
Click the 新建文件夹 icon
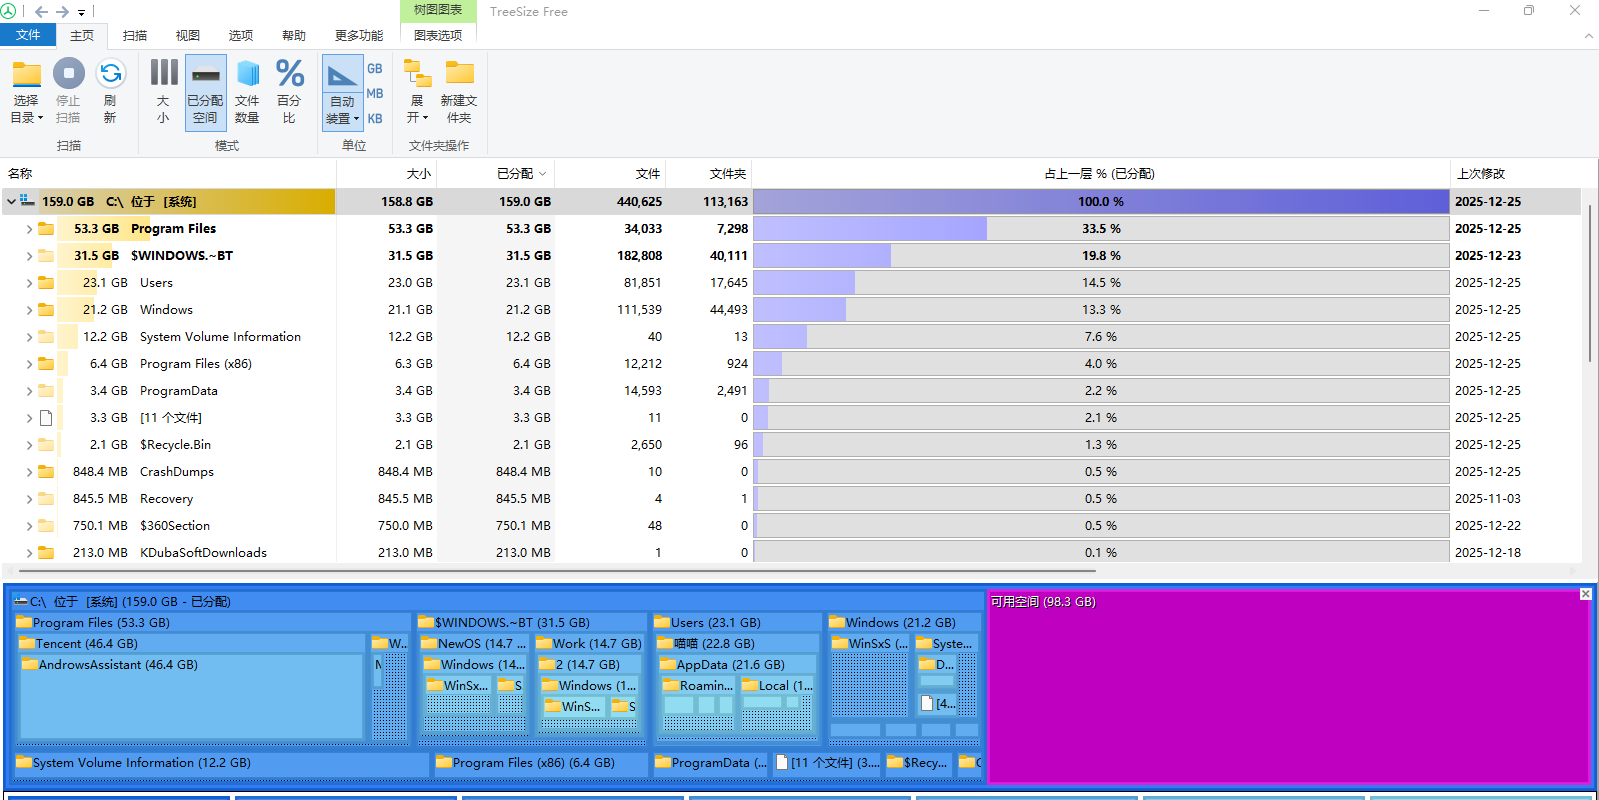pos(459,74)
